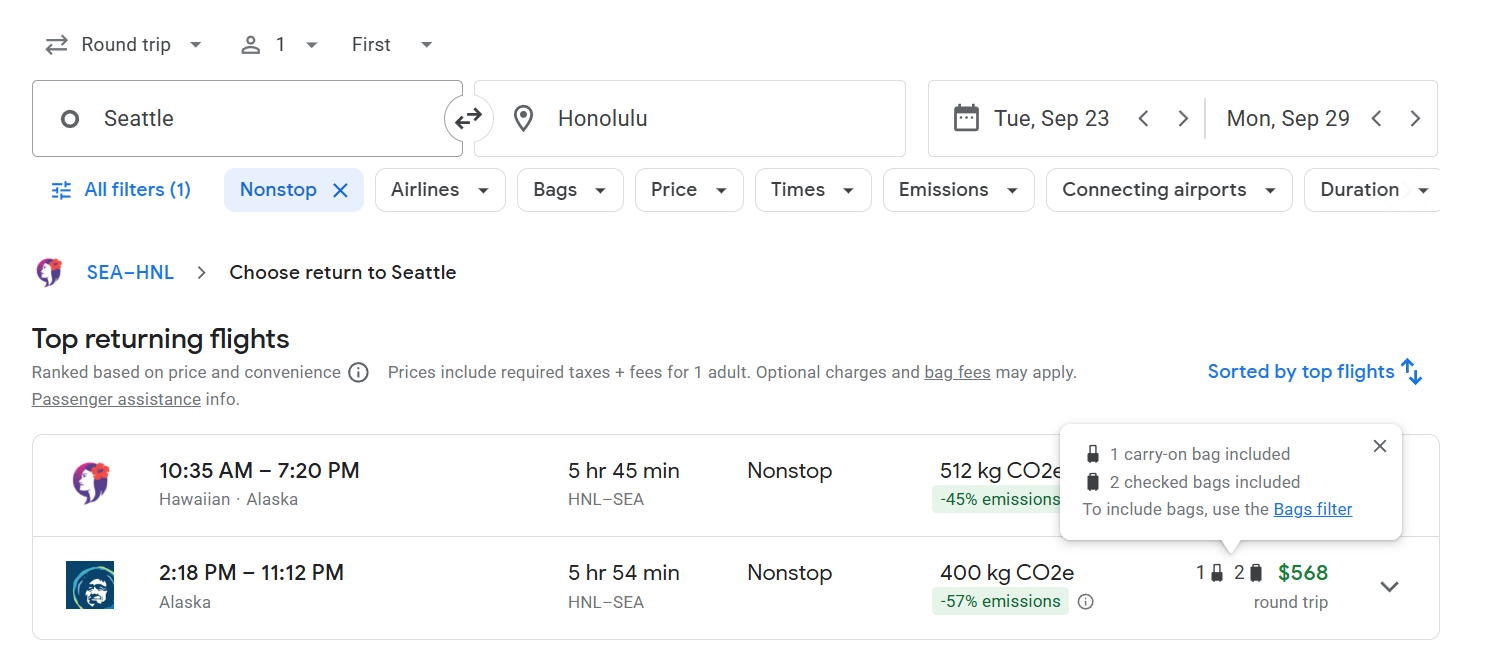Image resolution: width=1488 pixels, height=663 pixels.
Task: Change sort order via Sorted by top flights
Action: point(1314,372)
